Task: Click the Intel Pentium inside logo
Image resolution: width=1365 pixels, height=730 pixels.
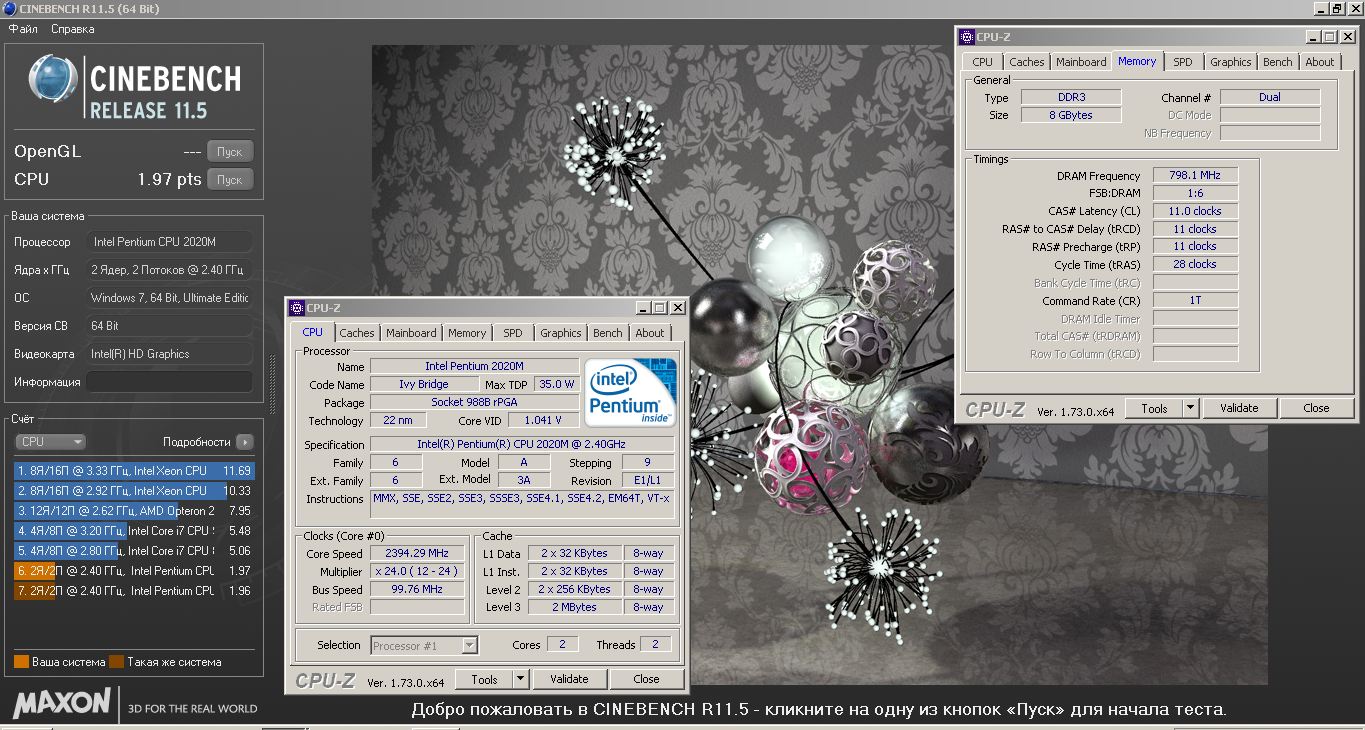Action: 630,393
